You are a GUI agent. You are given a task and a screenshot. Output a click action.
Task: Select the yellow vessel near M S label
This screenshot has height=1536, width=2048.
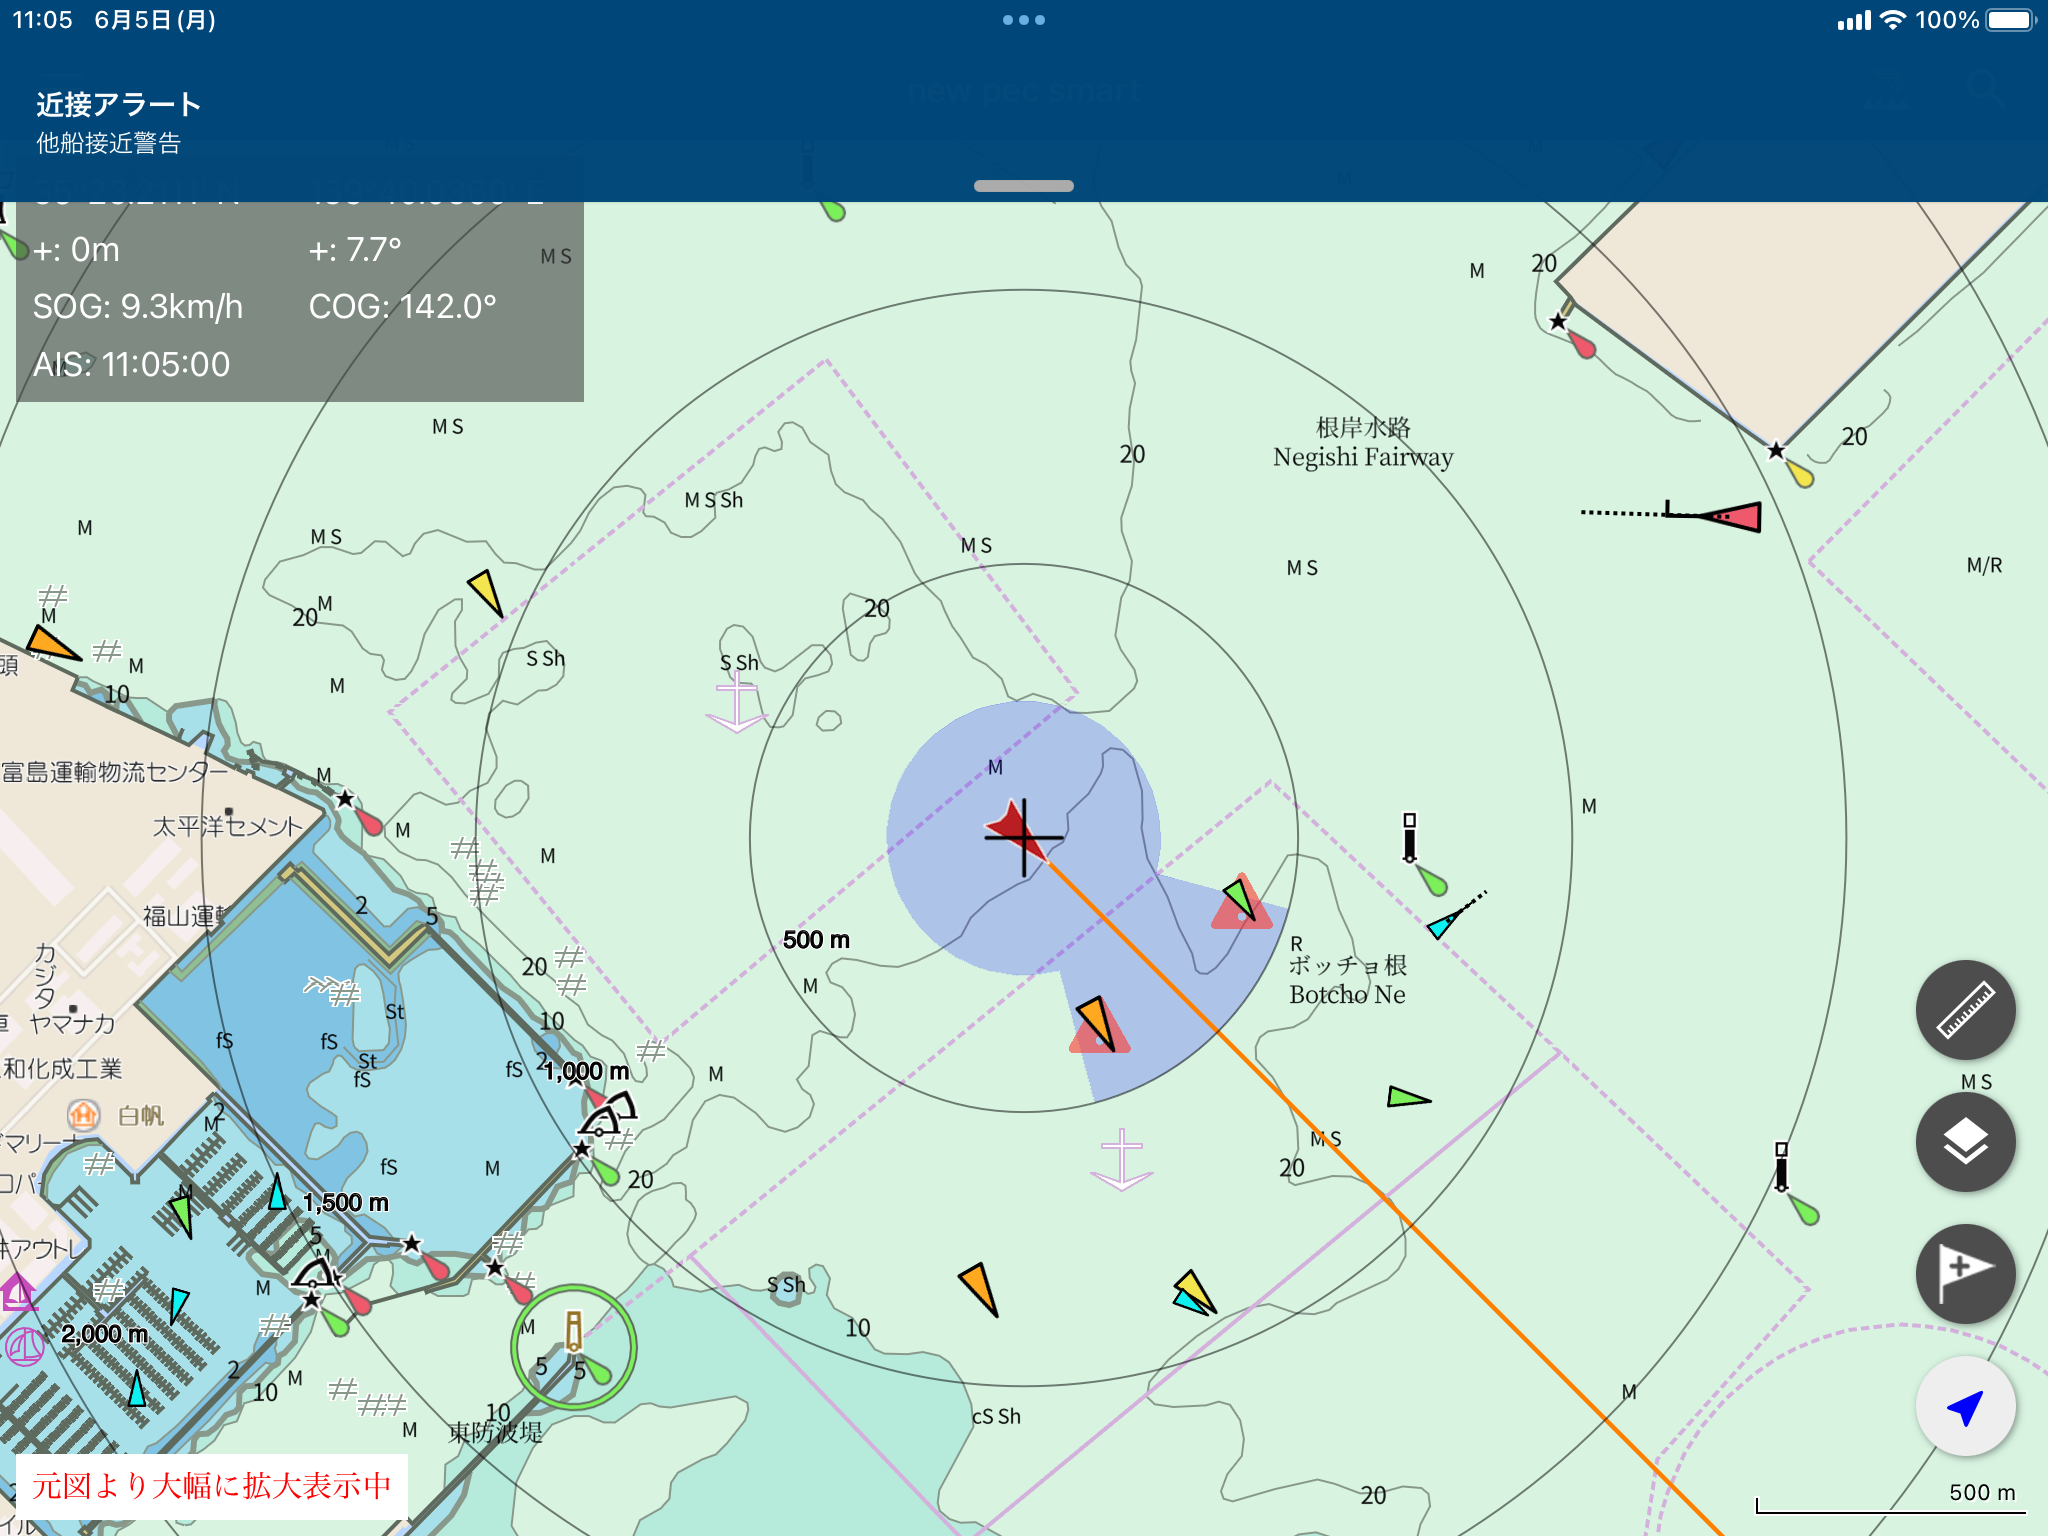[485, 592]
